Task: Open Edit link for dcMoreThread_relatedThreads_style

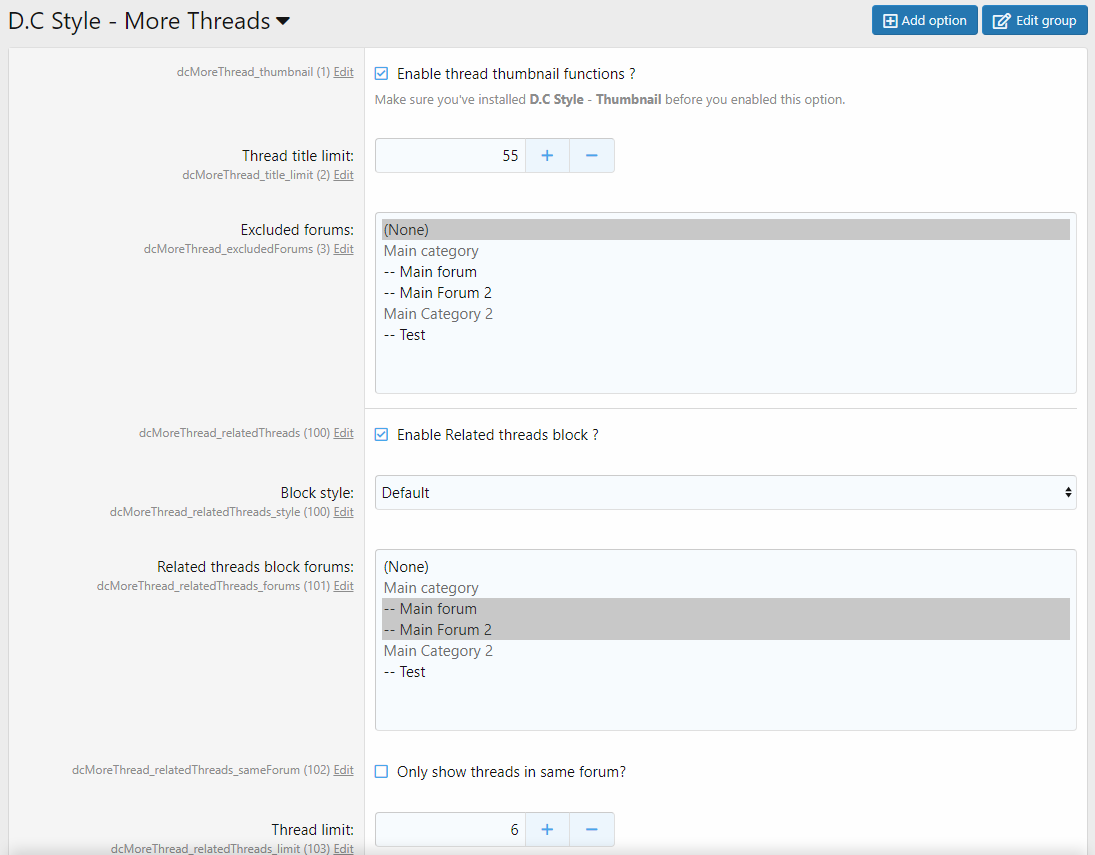Action: tap(343, 512)
